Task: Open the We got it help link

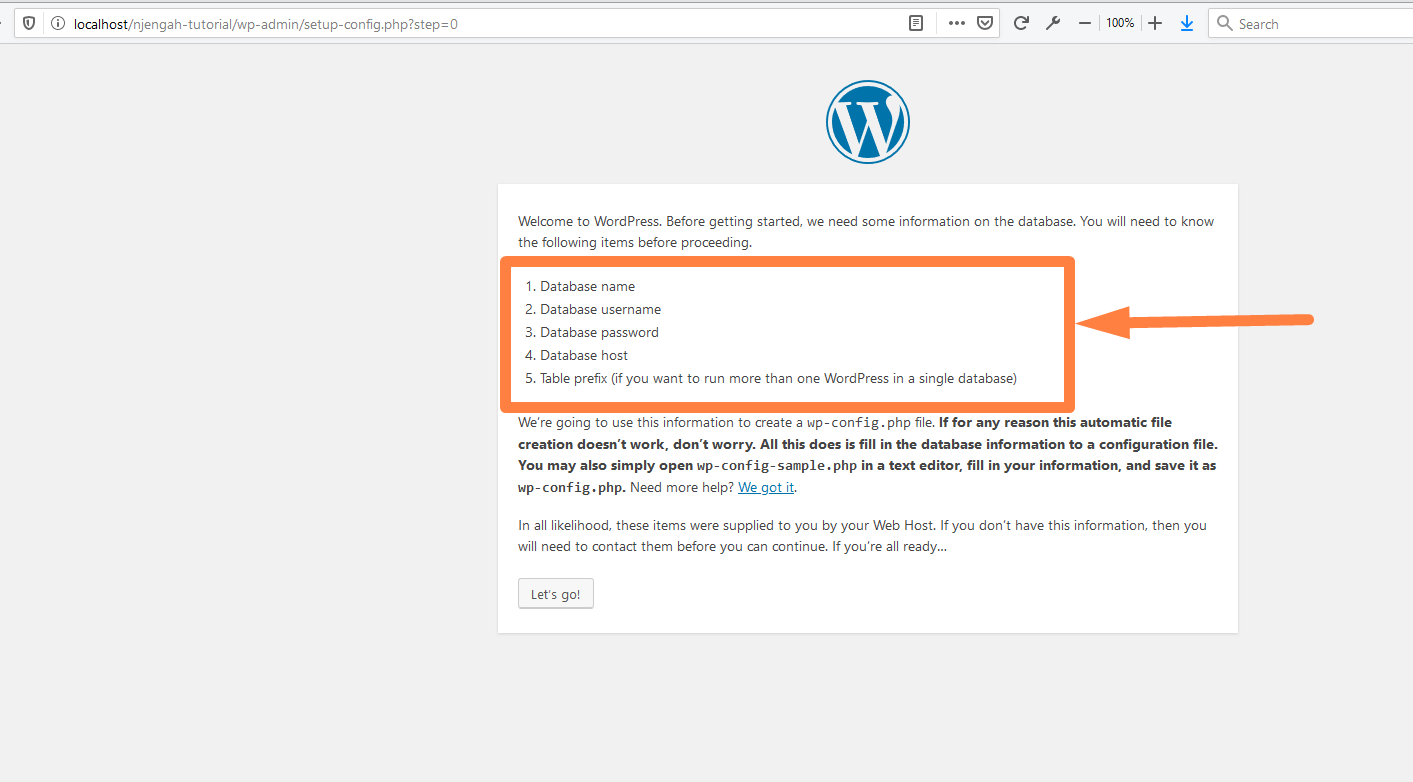Action: pyautogui.click(x=765, y=487)
